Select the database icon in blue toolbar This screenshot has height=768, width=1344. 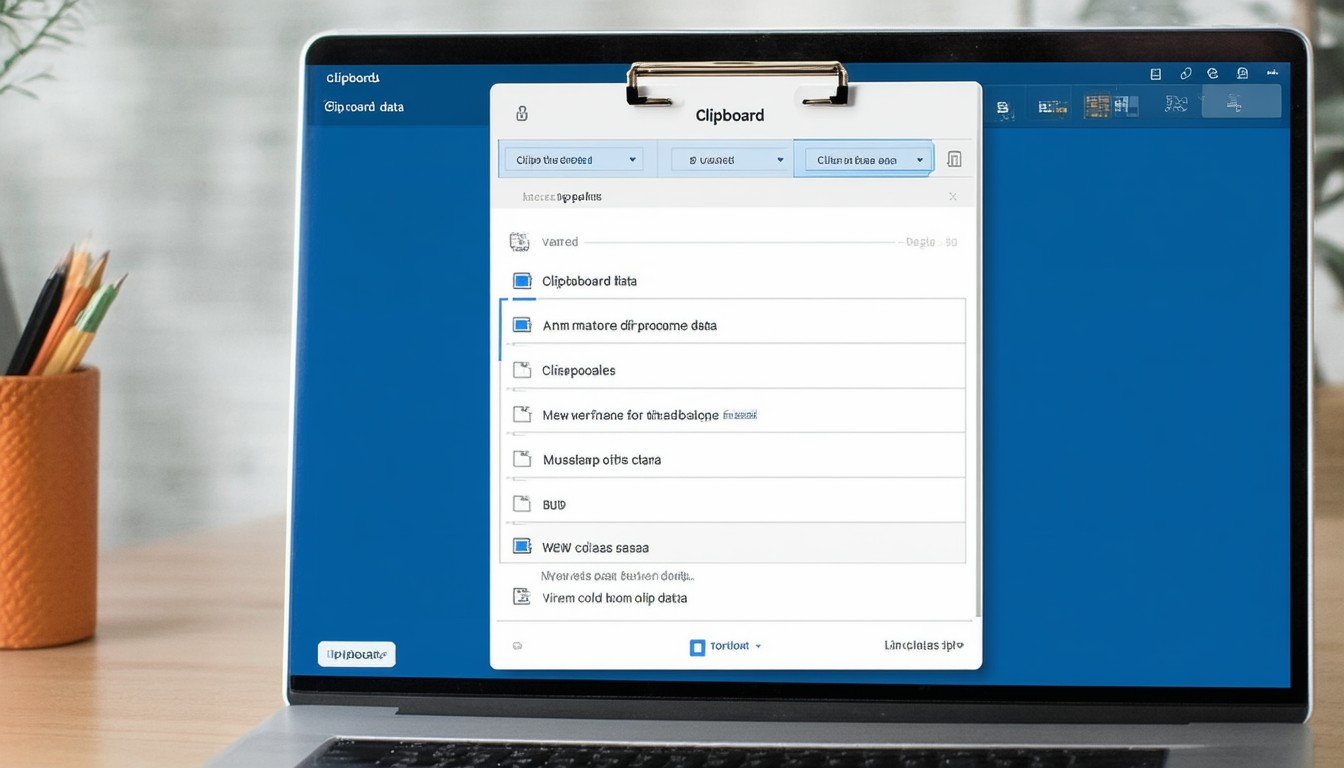(1003, 106)
